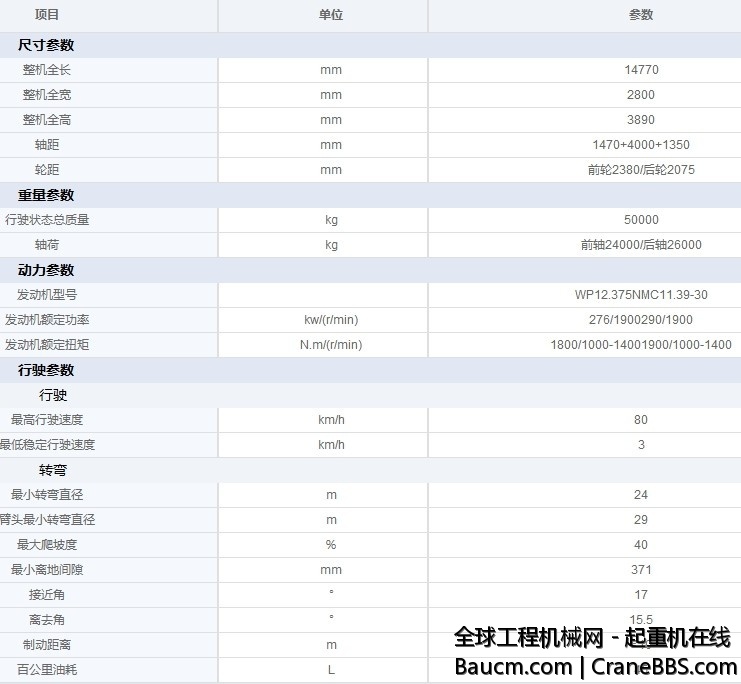741x684 pixels.
Task: Click the 最大爬坡度 row label
Action: coord(47,545)
